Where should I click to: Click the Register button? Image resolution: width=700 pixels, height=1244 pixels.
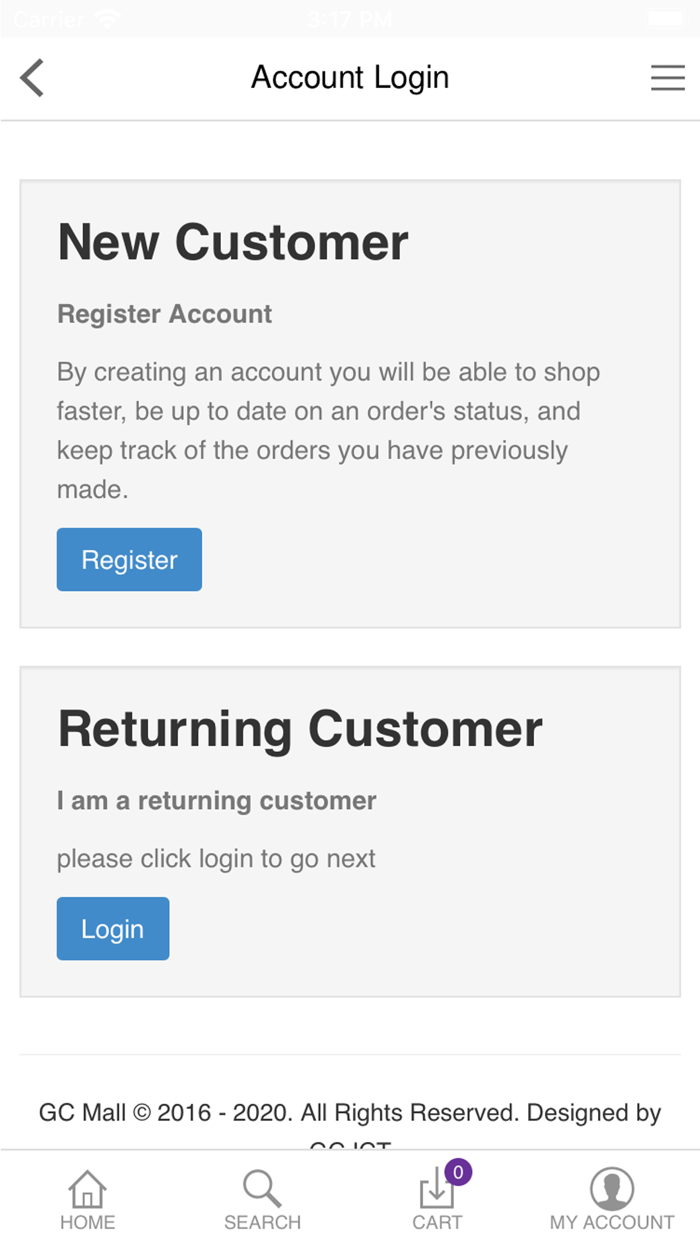click(129, 560)
